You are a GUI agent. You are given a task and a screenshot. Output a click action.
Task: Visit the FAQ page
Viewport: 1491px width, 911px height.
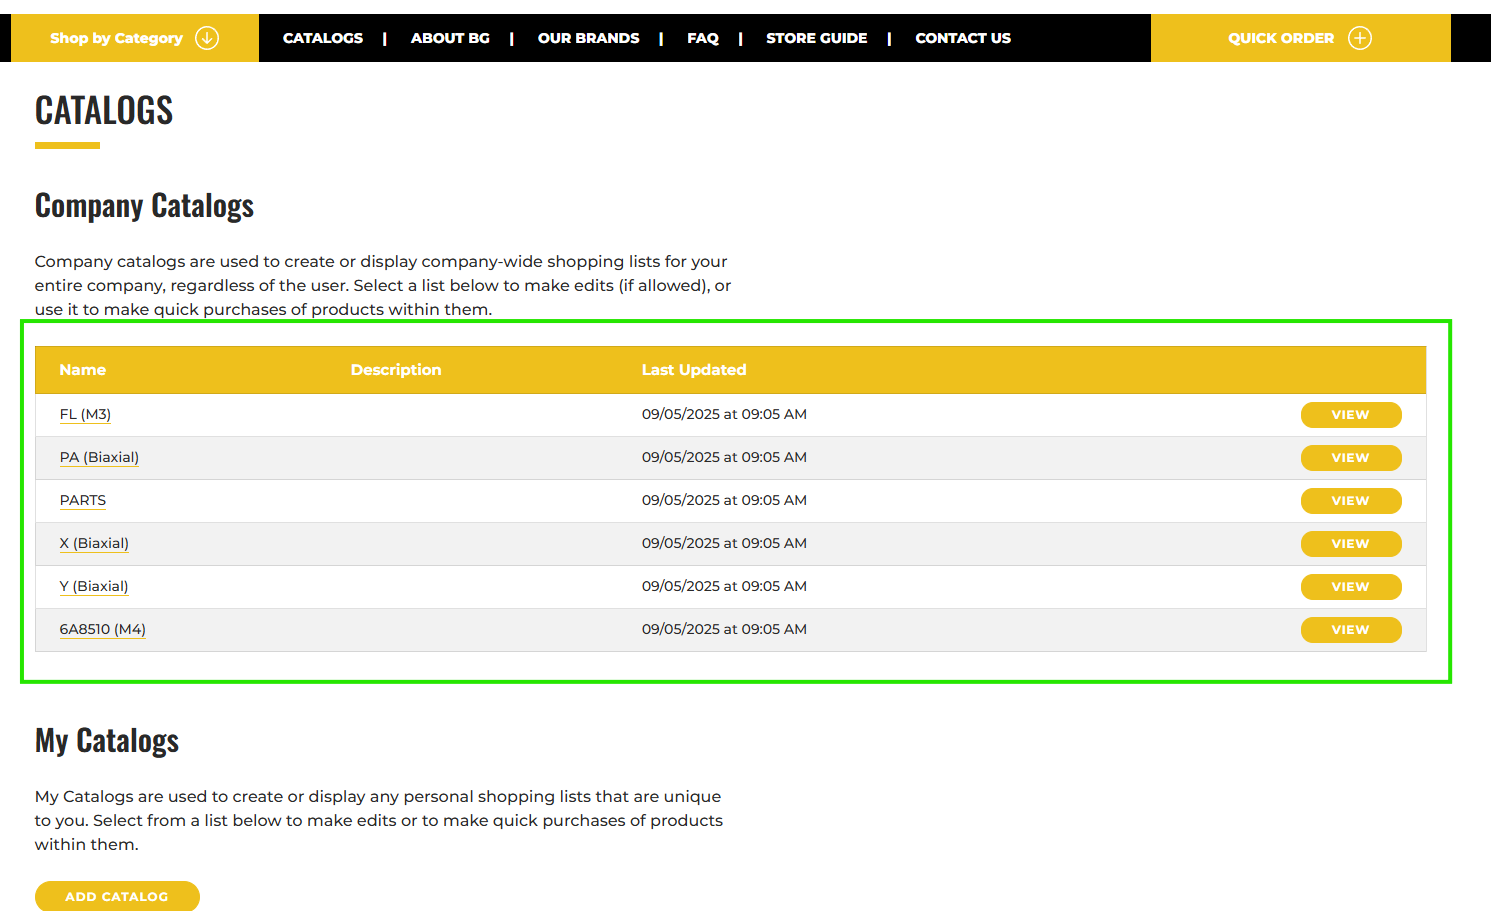click(703, 38)
